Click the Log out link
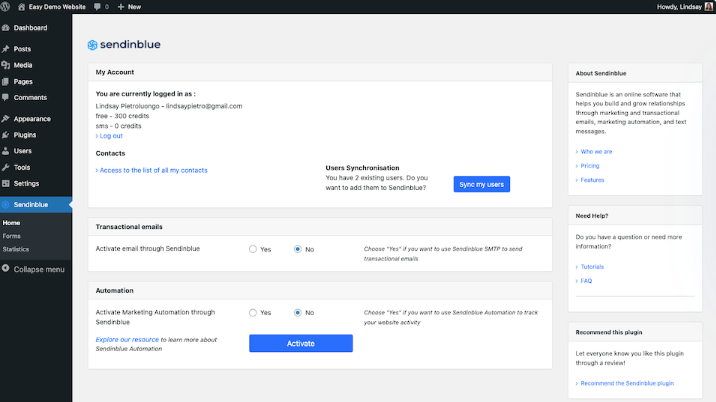Viewport: 716px width, 402px height. 109,136
